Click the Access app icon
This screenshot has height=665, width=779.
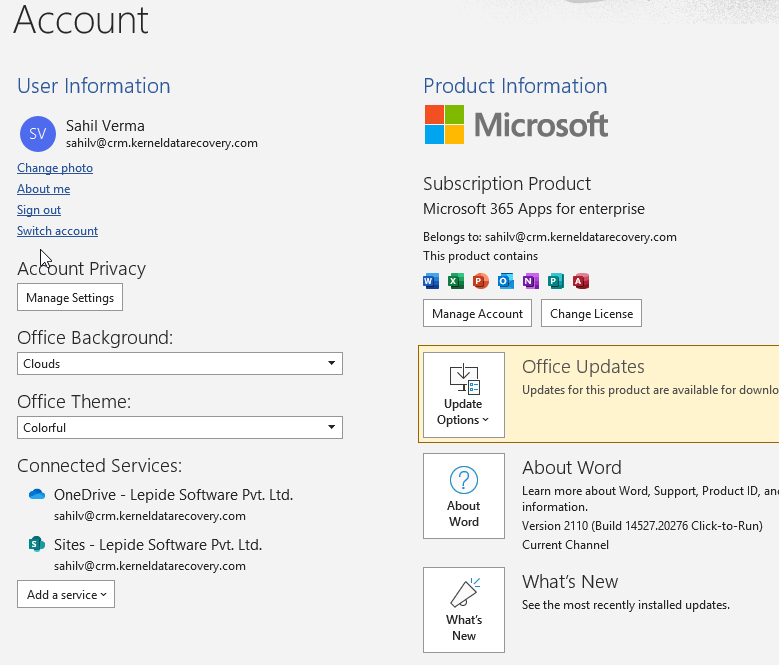(x=581, y=281)
